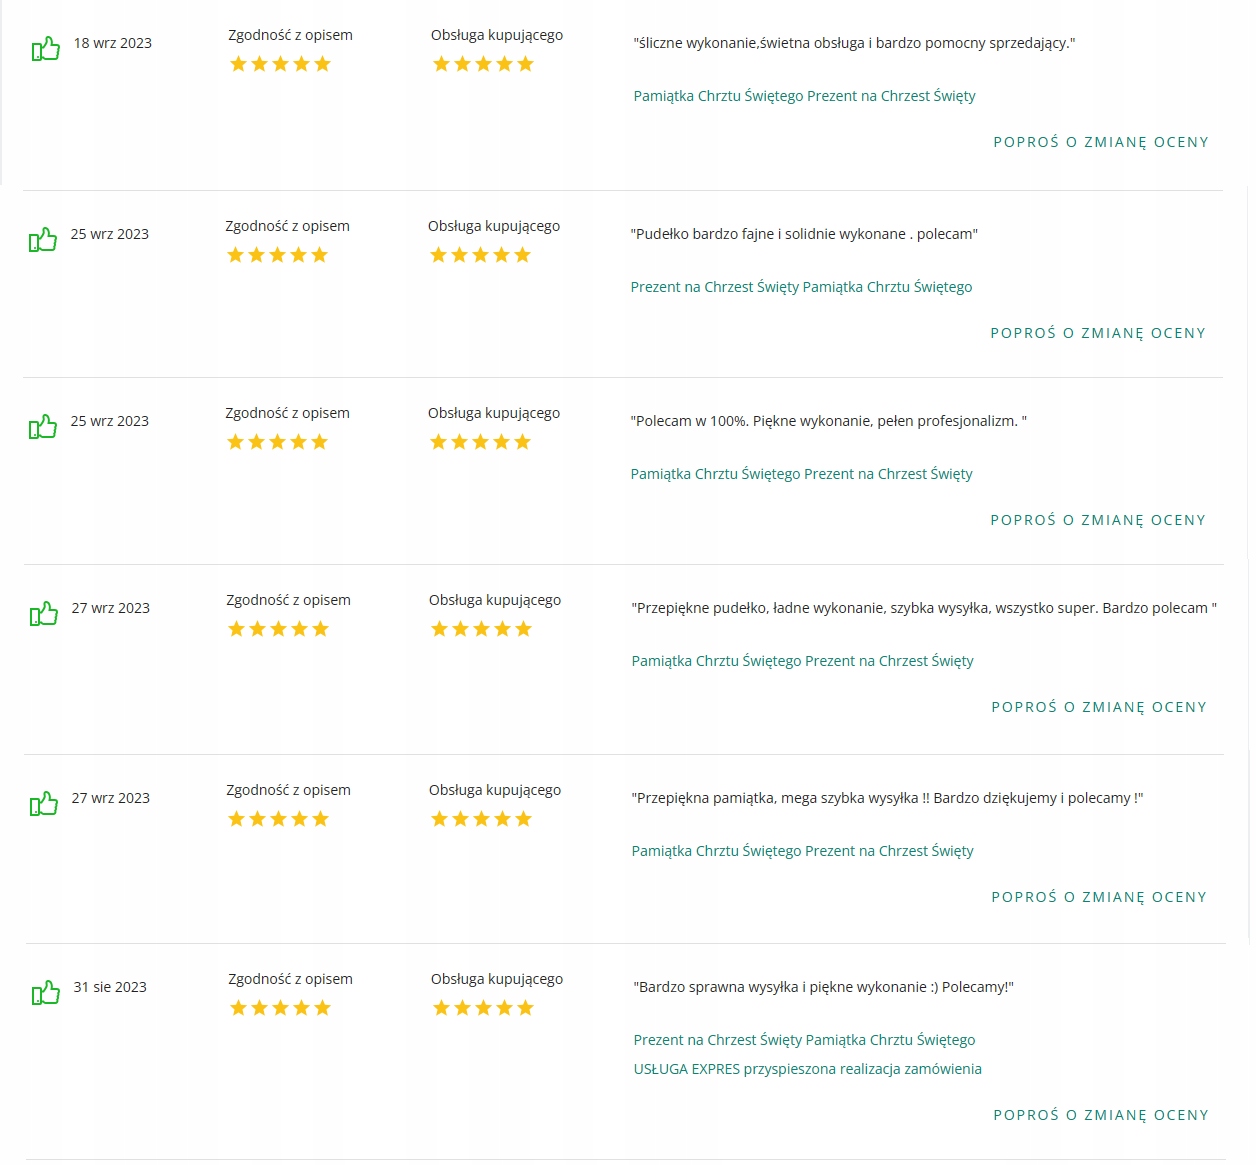Click thumbs-up icon beside 'Pudełko bardzo fajne' review

coord(43,240)
